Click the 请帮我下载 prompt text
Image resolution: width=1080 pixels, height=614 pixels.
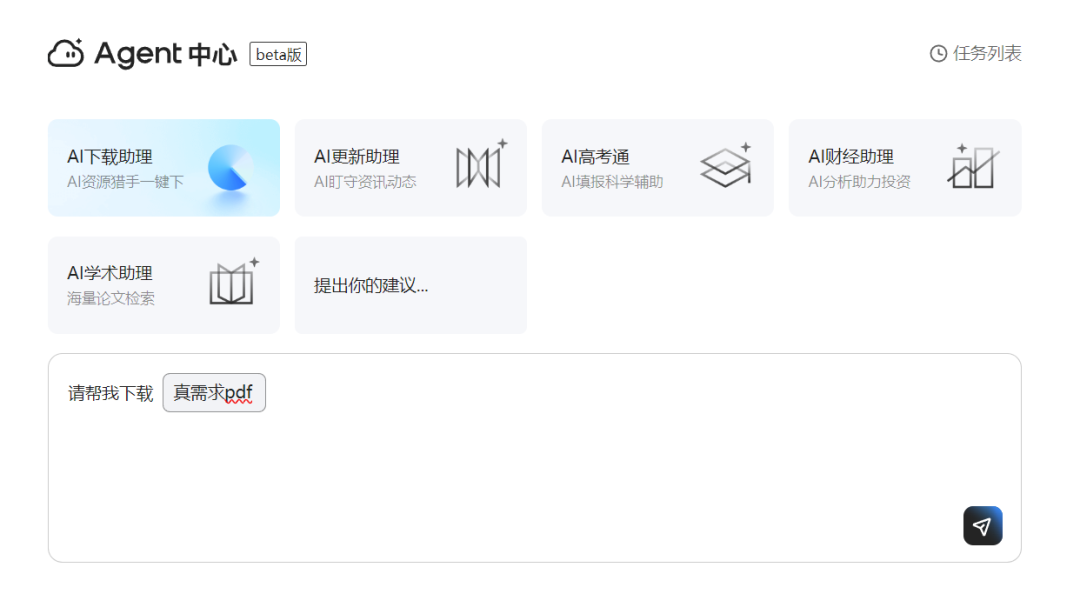coord(110,394)
